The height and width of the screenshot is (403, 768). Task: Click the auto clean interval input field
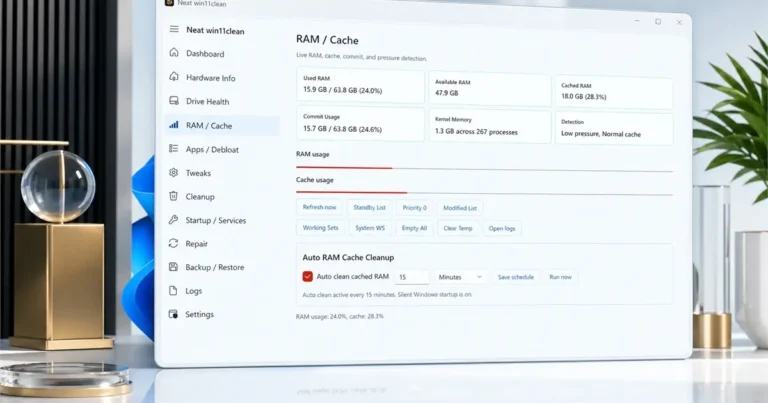(411, 277)
